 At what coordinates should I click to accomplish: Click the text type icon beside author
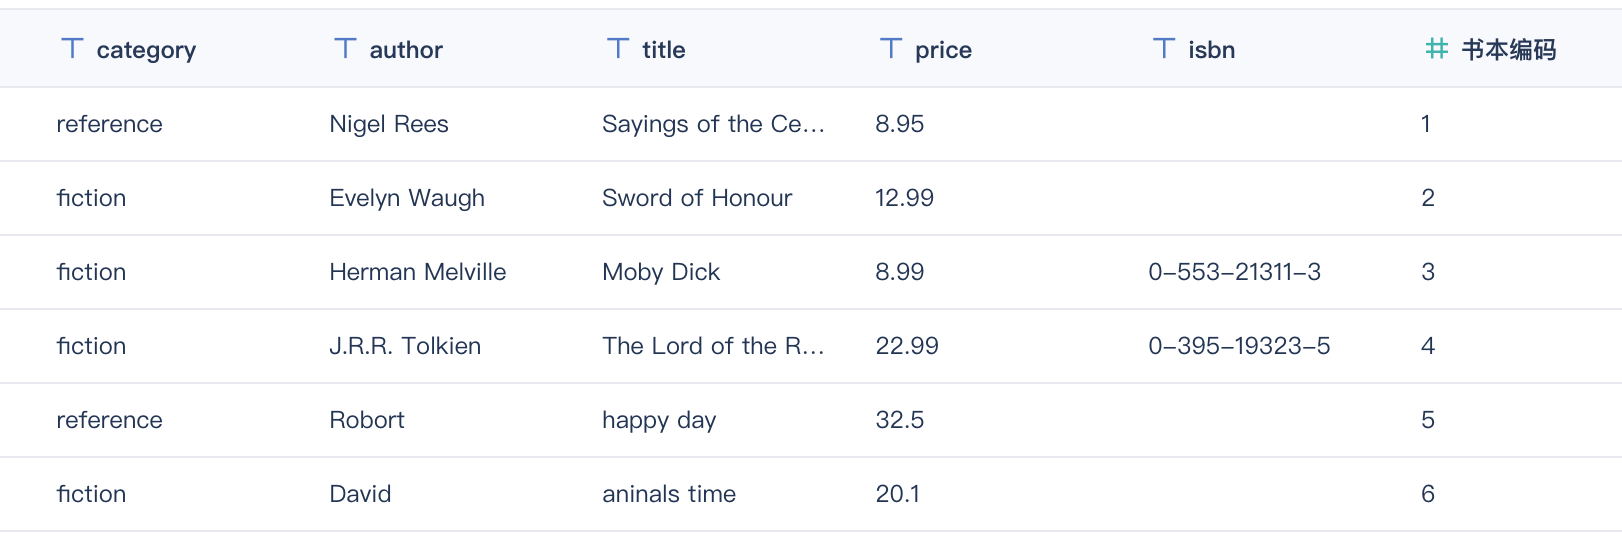click(x=345, y=49)
